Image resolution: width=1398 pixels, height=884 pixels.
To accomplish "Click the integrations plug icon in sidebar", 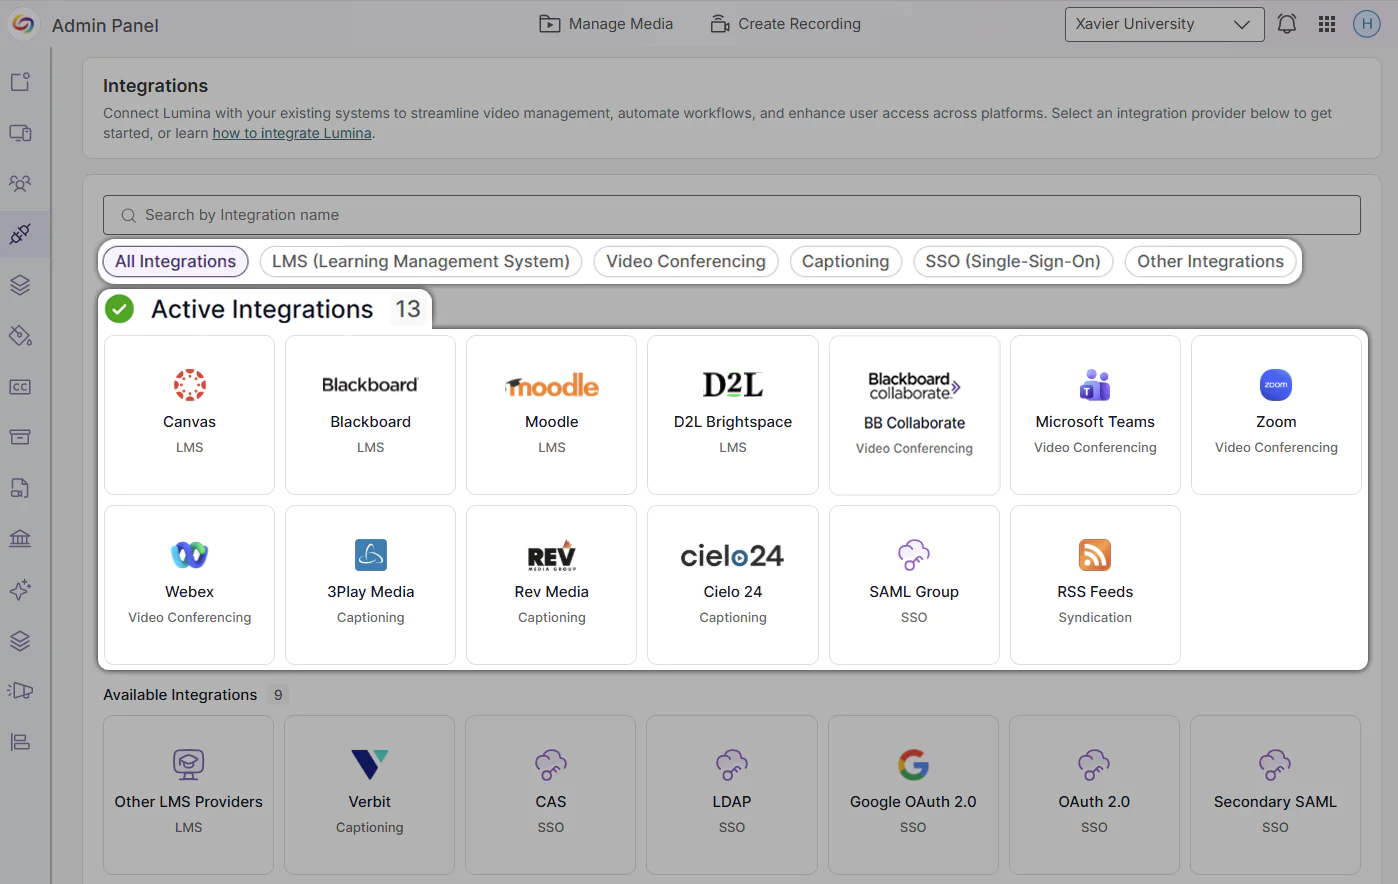I will coord(20,234).
